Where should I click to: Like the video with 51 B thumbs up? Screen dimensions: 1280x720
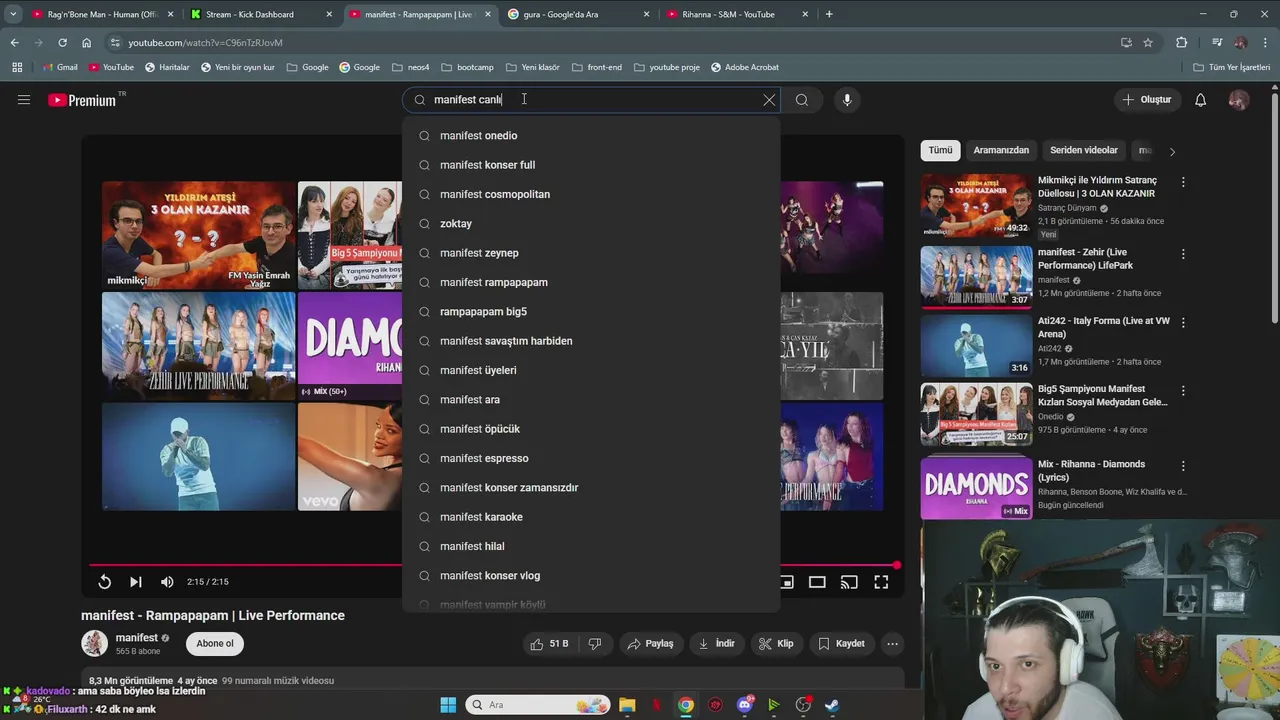(549, 644)
